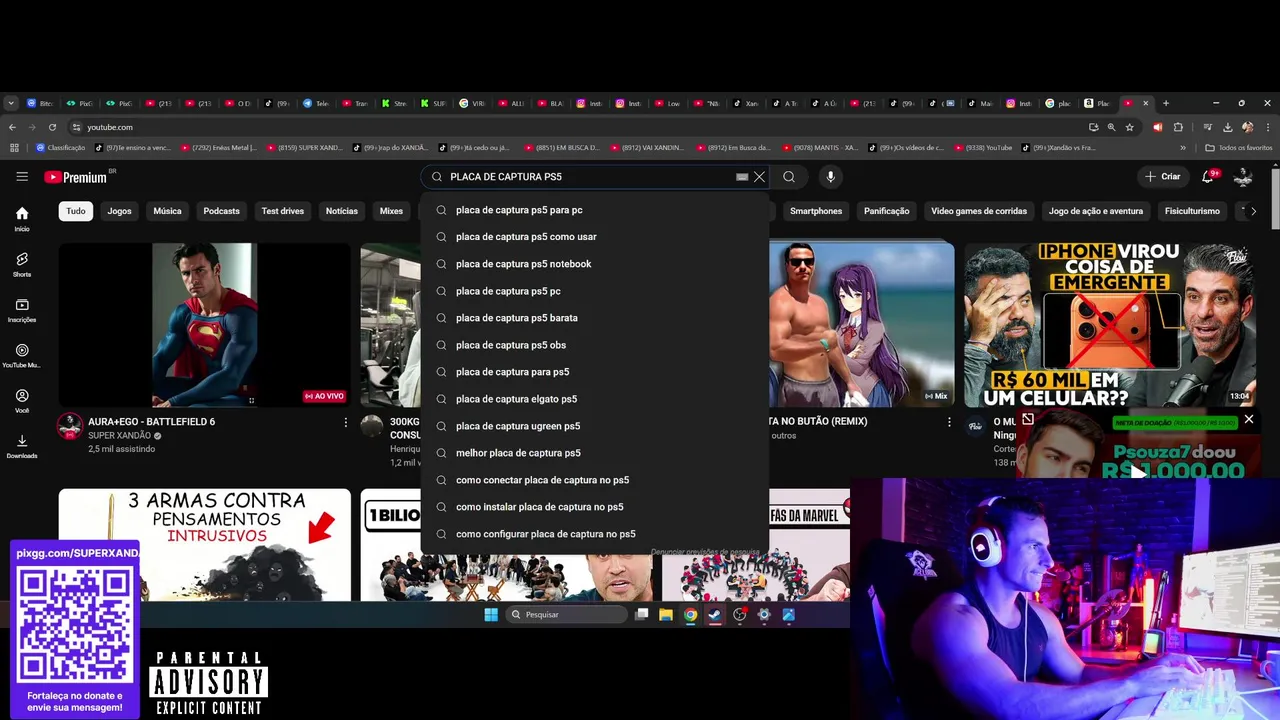Image resolution: width=1280 pixels, height=720 pixels.
Task: Open YouTube Music in the left sidebar
Action: [22, 356]
